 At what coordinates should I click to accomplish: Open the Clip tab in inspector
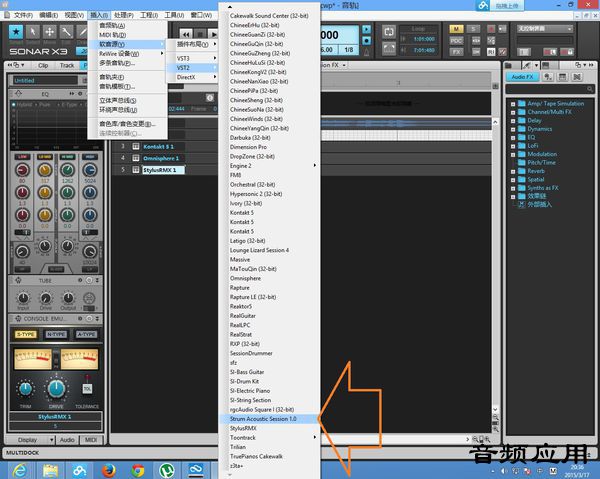coord(43,65)
